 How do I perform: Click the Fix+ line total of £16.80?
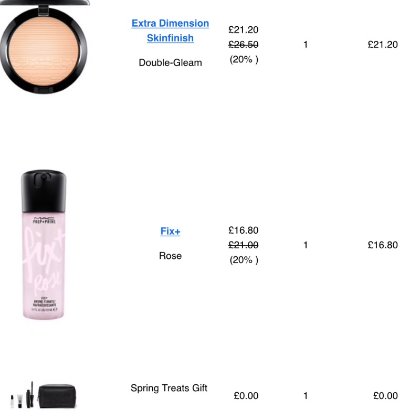click(383, 245)
